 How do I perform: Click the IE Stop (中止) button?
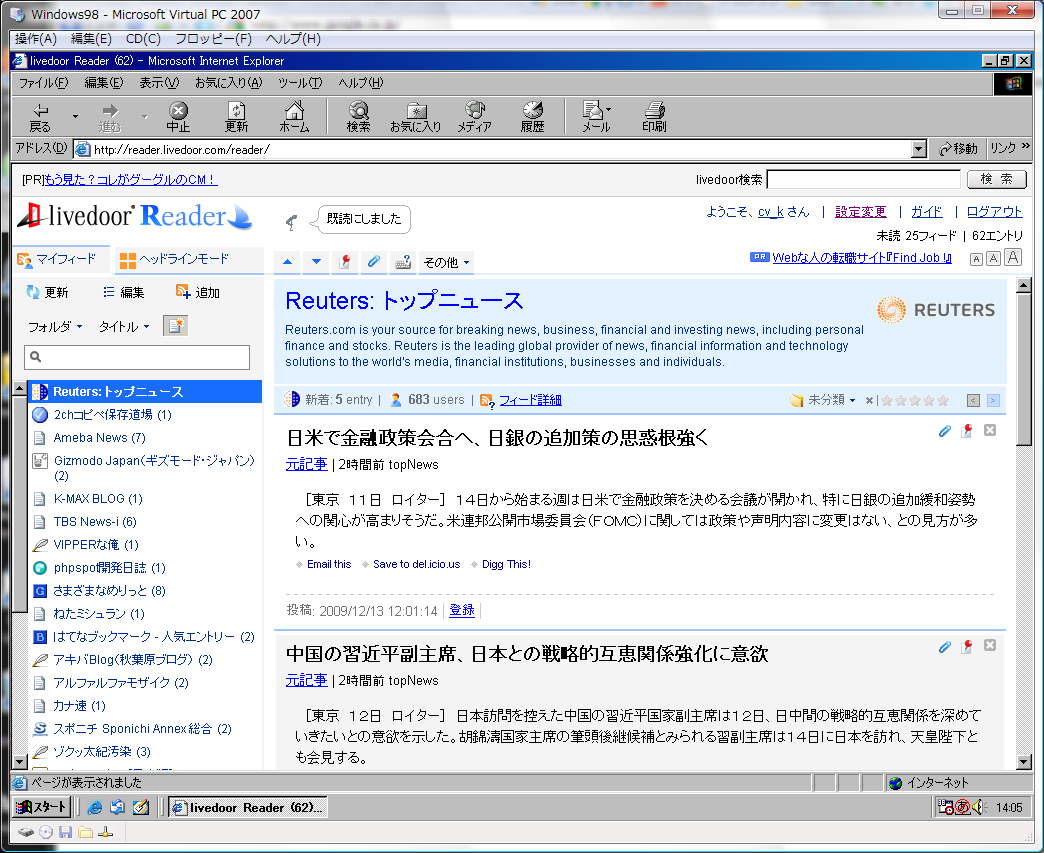[x=178, y=117]
